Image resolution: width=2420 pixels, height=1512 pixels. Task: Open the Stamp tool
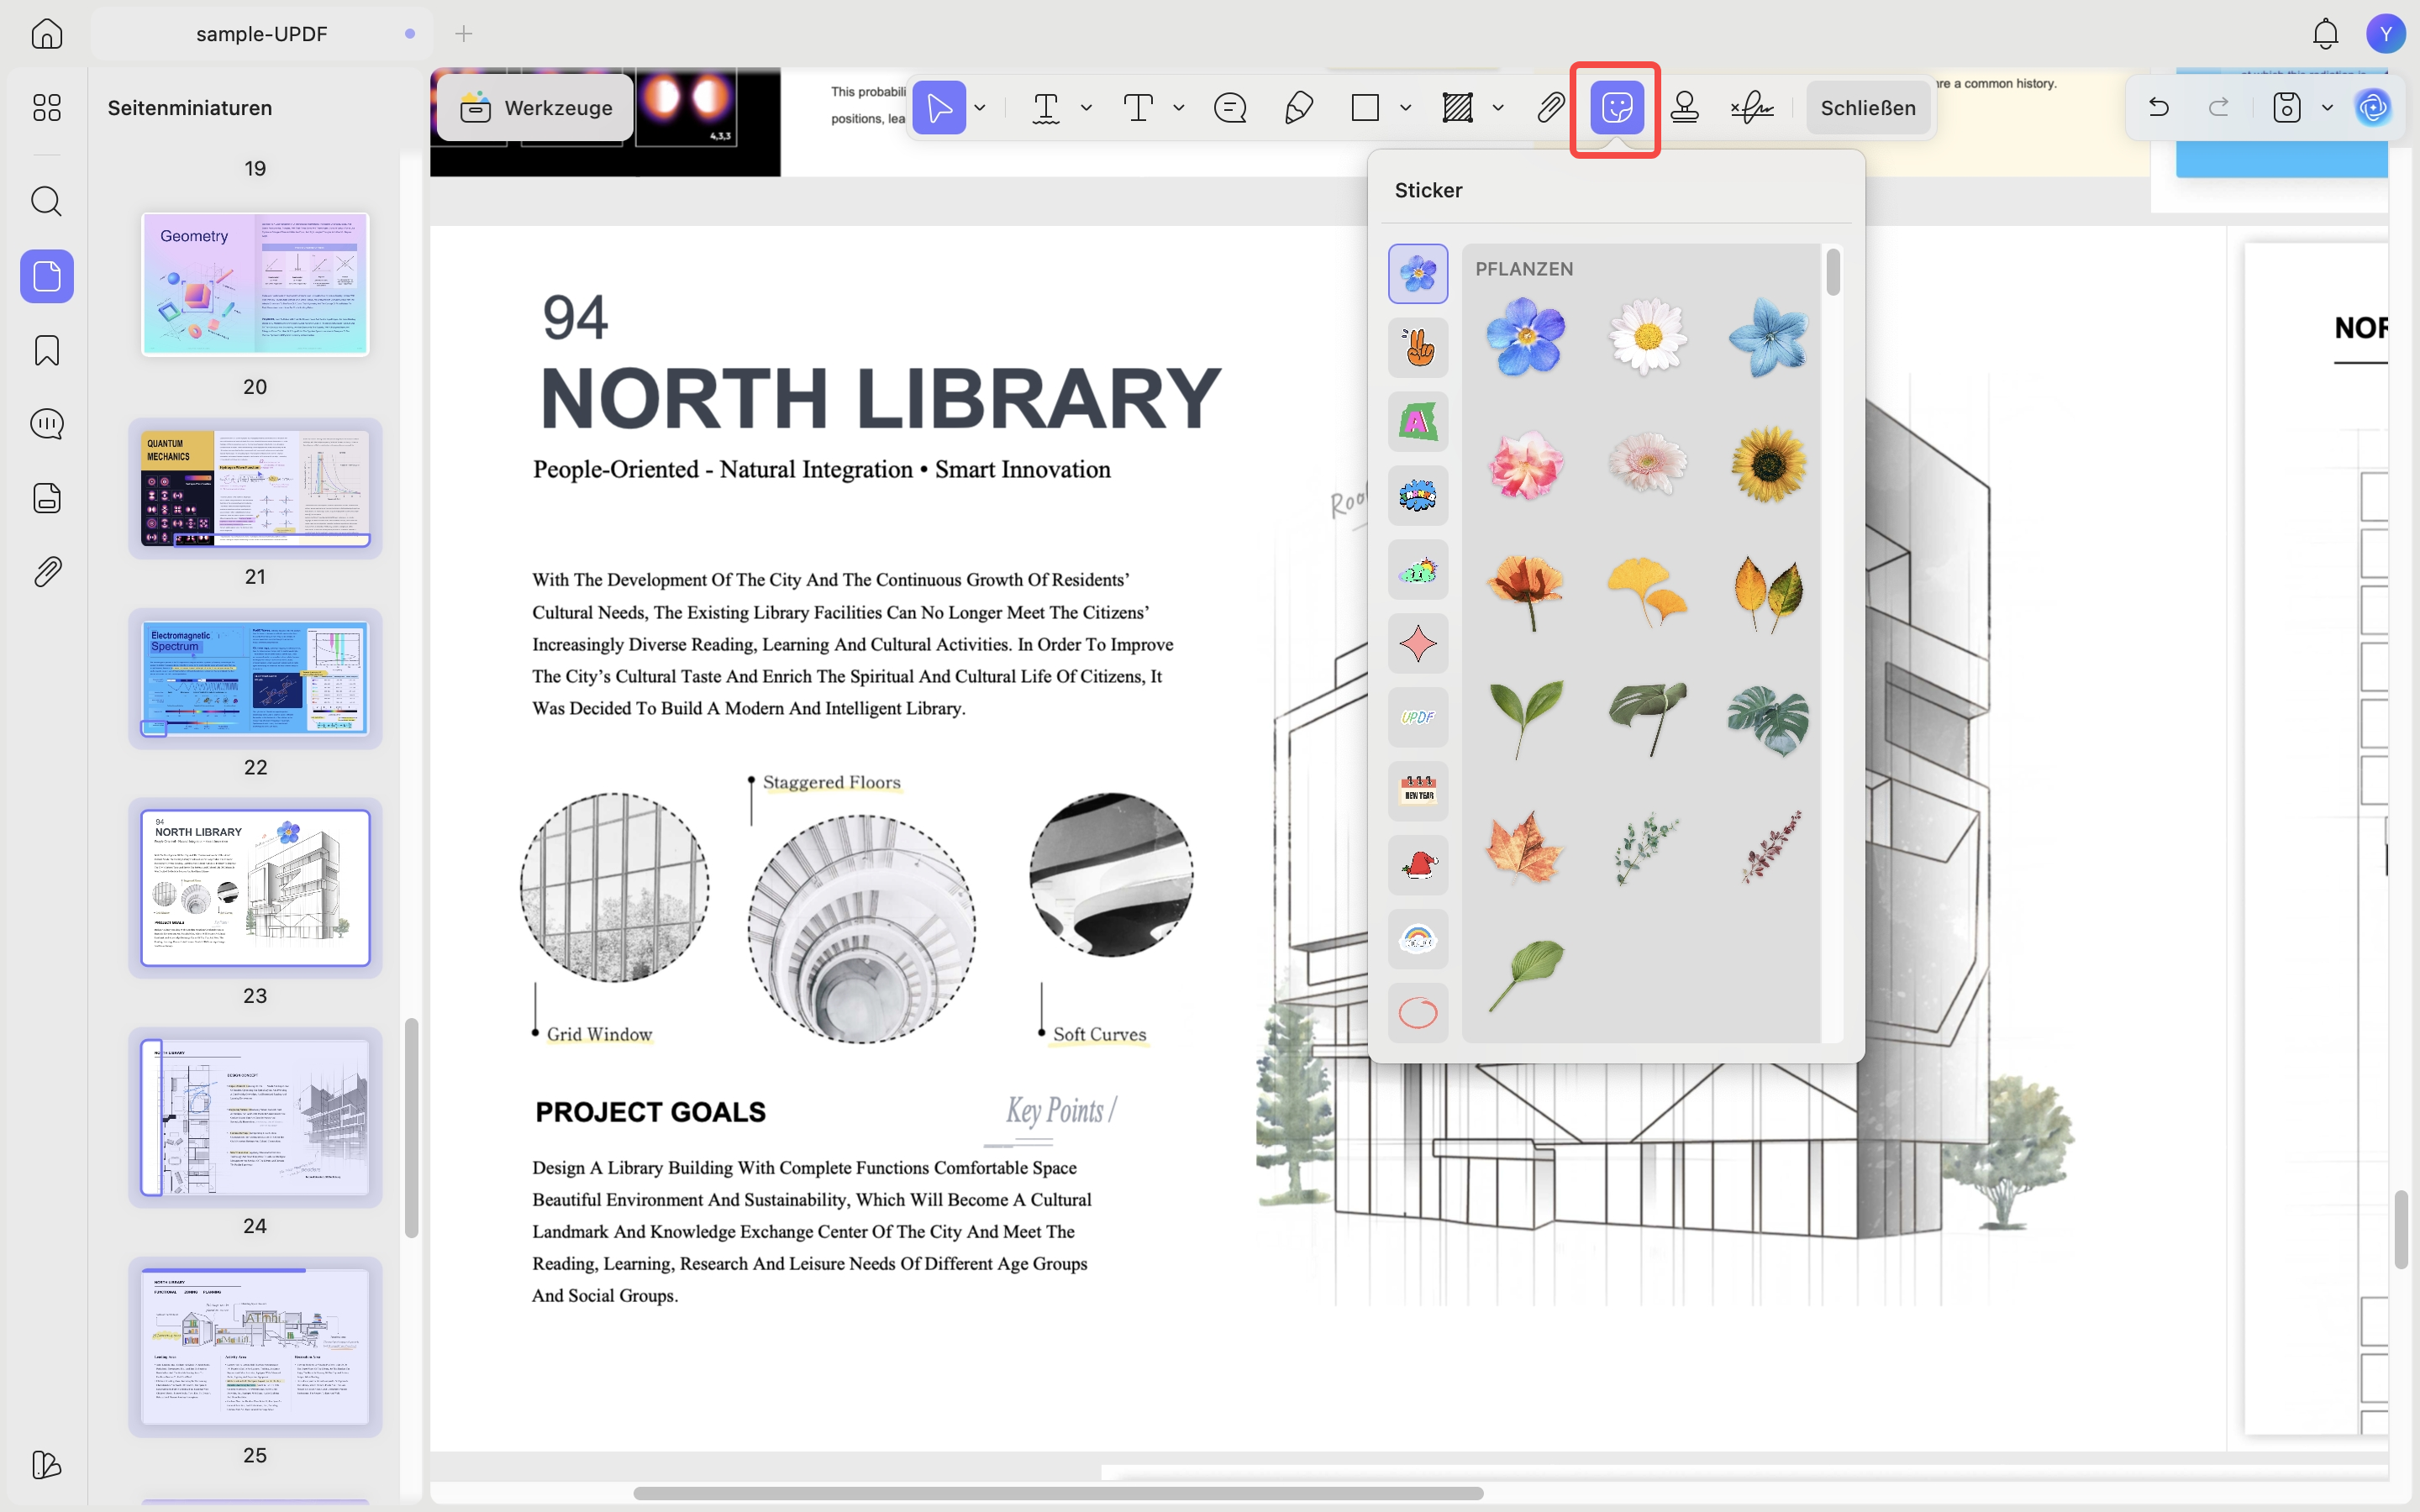coord(1685,107)
